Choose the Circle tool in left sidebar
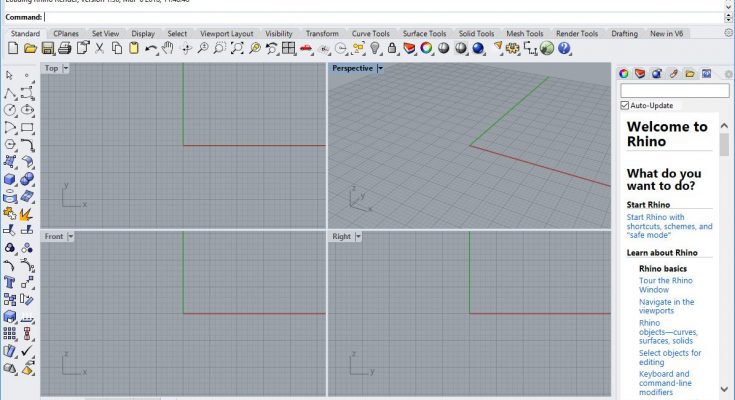735x400 pixels. pyautogui.click(x=10, y=111)
